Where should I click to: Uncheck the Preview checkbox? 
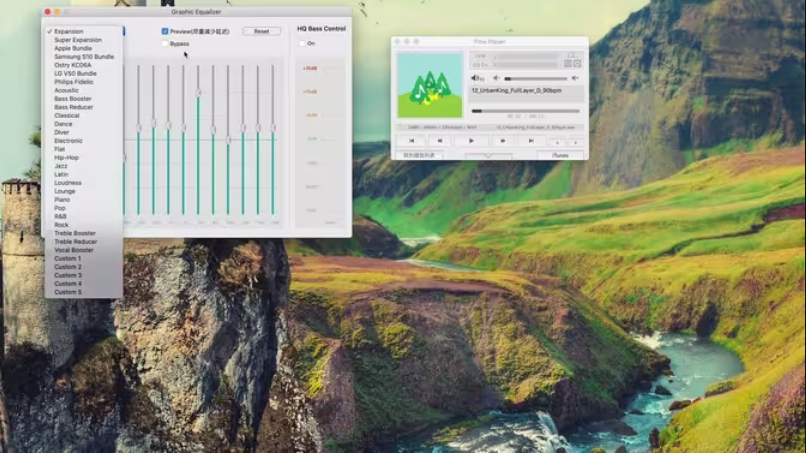click(165, 31)
